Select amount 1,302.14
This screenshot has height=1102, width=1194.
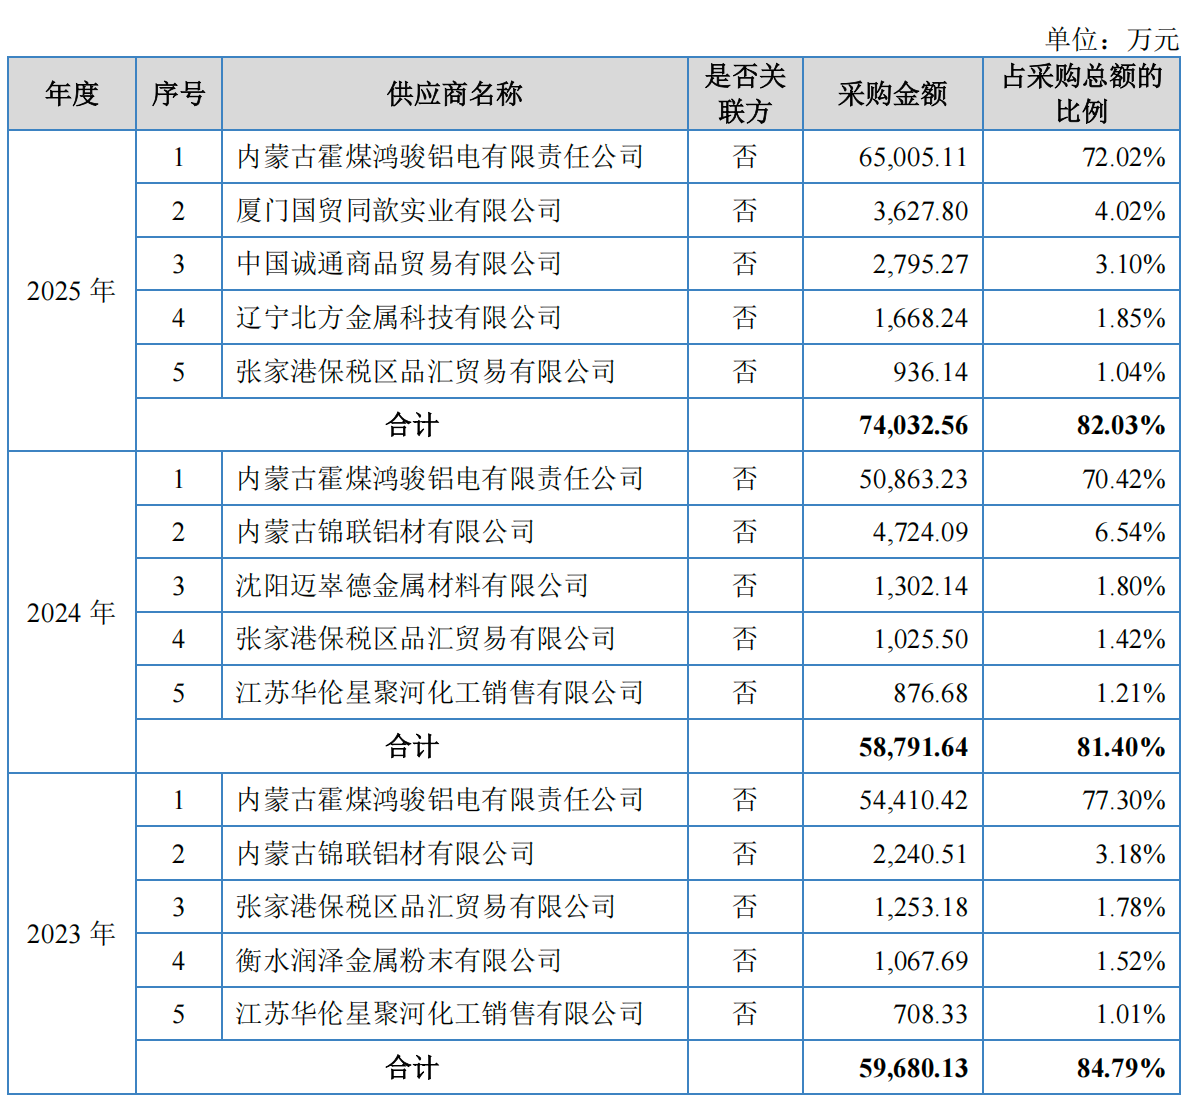pyautogui.click(x=920, y=586)
